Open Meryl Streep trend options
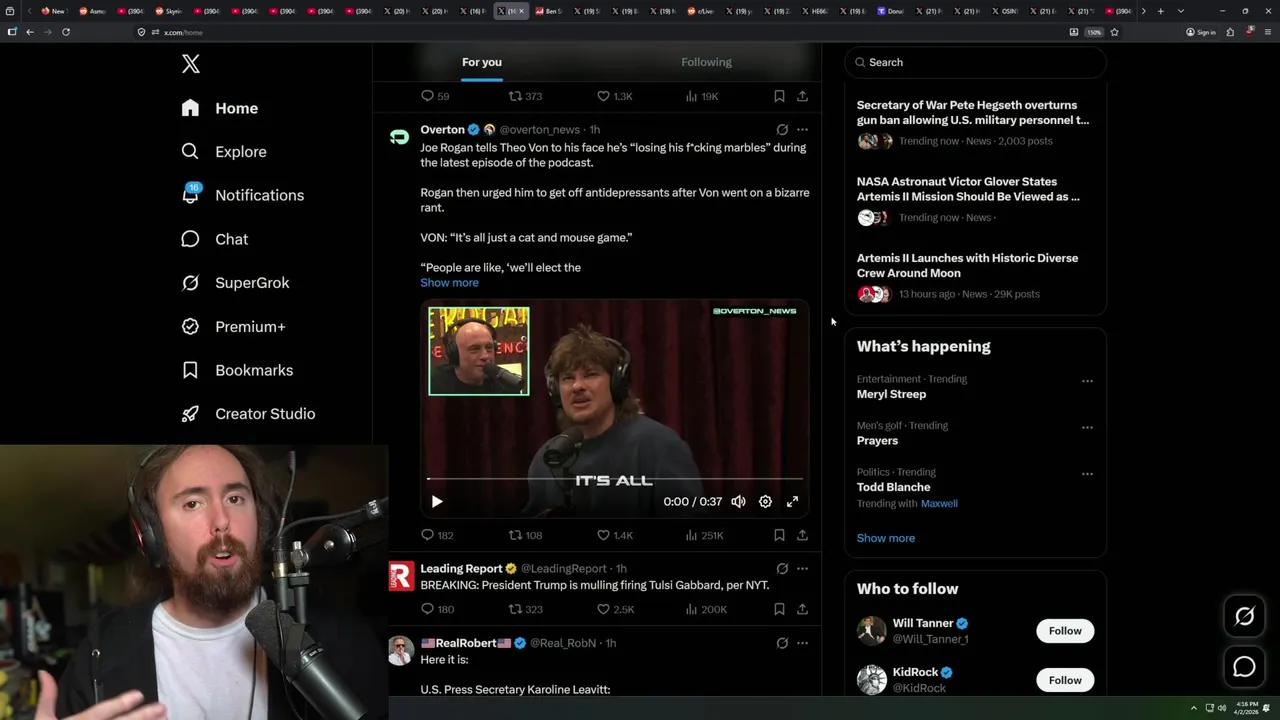 pos(1087,381)
